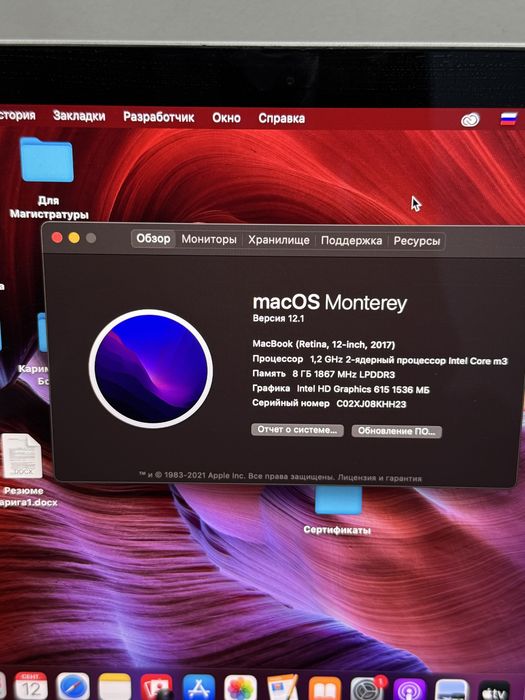The image size is (525, 700).
Task: Switch to the Ресурсы tab
Action: click(x=417, y=241)
